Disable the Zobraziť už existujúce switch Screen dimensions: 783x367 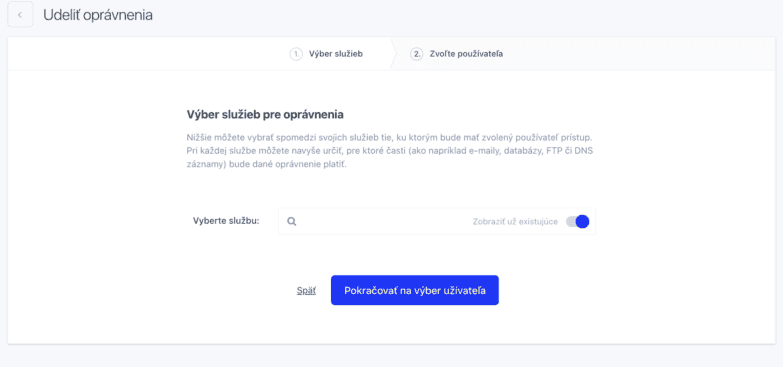click(577, 222)
